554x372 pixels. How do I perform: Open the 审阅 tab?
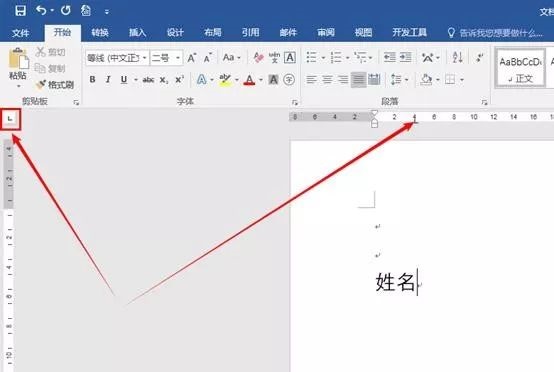coord(326,33)
